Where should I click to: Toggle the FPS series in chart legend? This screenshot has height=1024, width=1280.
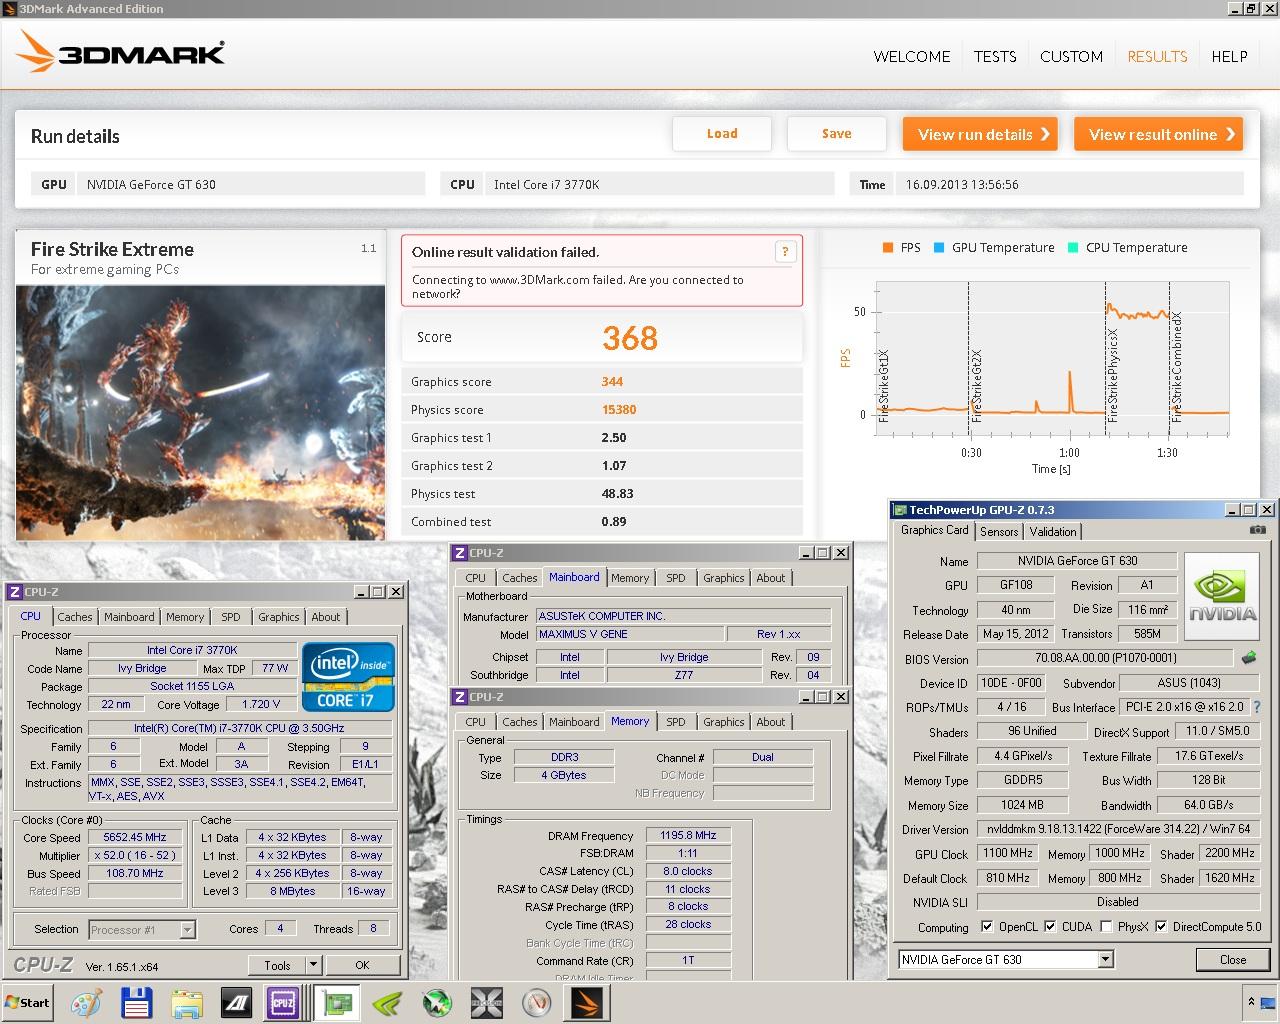coord(901,248)
